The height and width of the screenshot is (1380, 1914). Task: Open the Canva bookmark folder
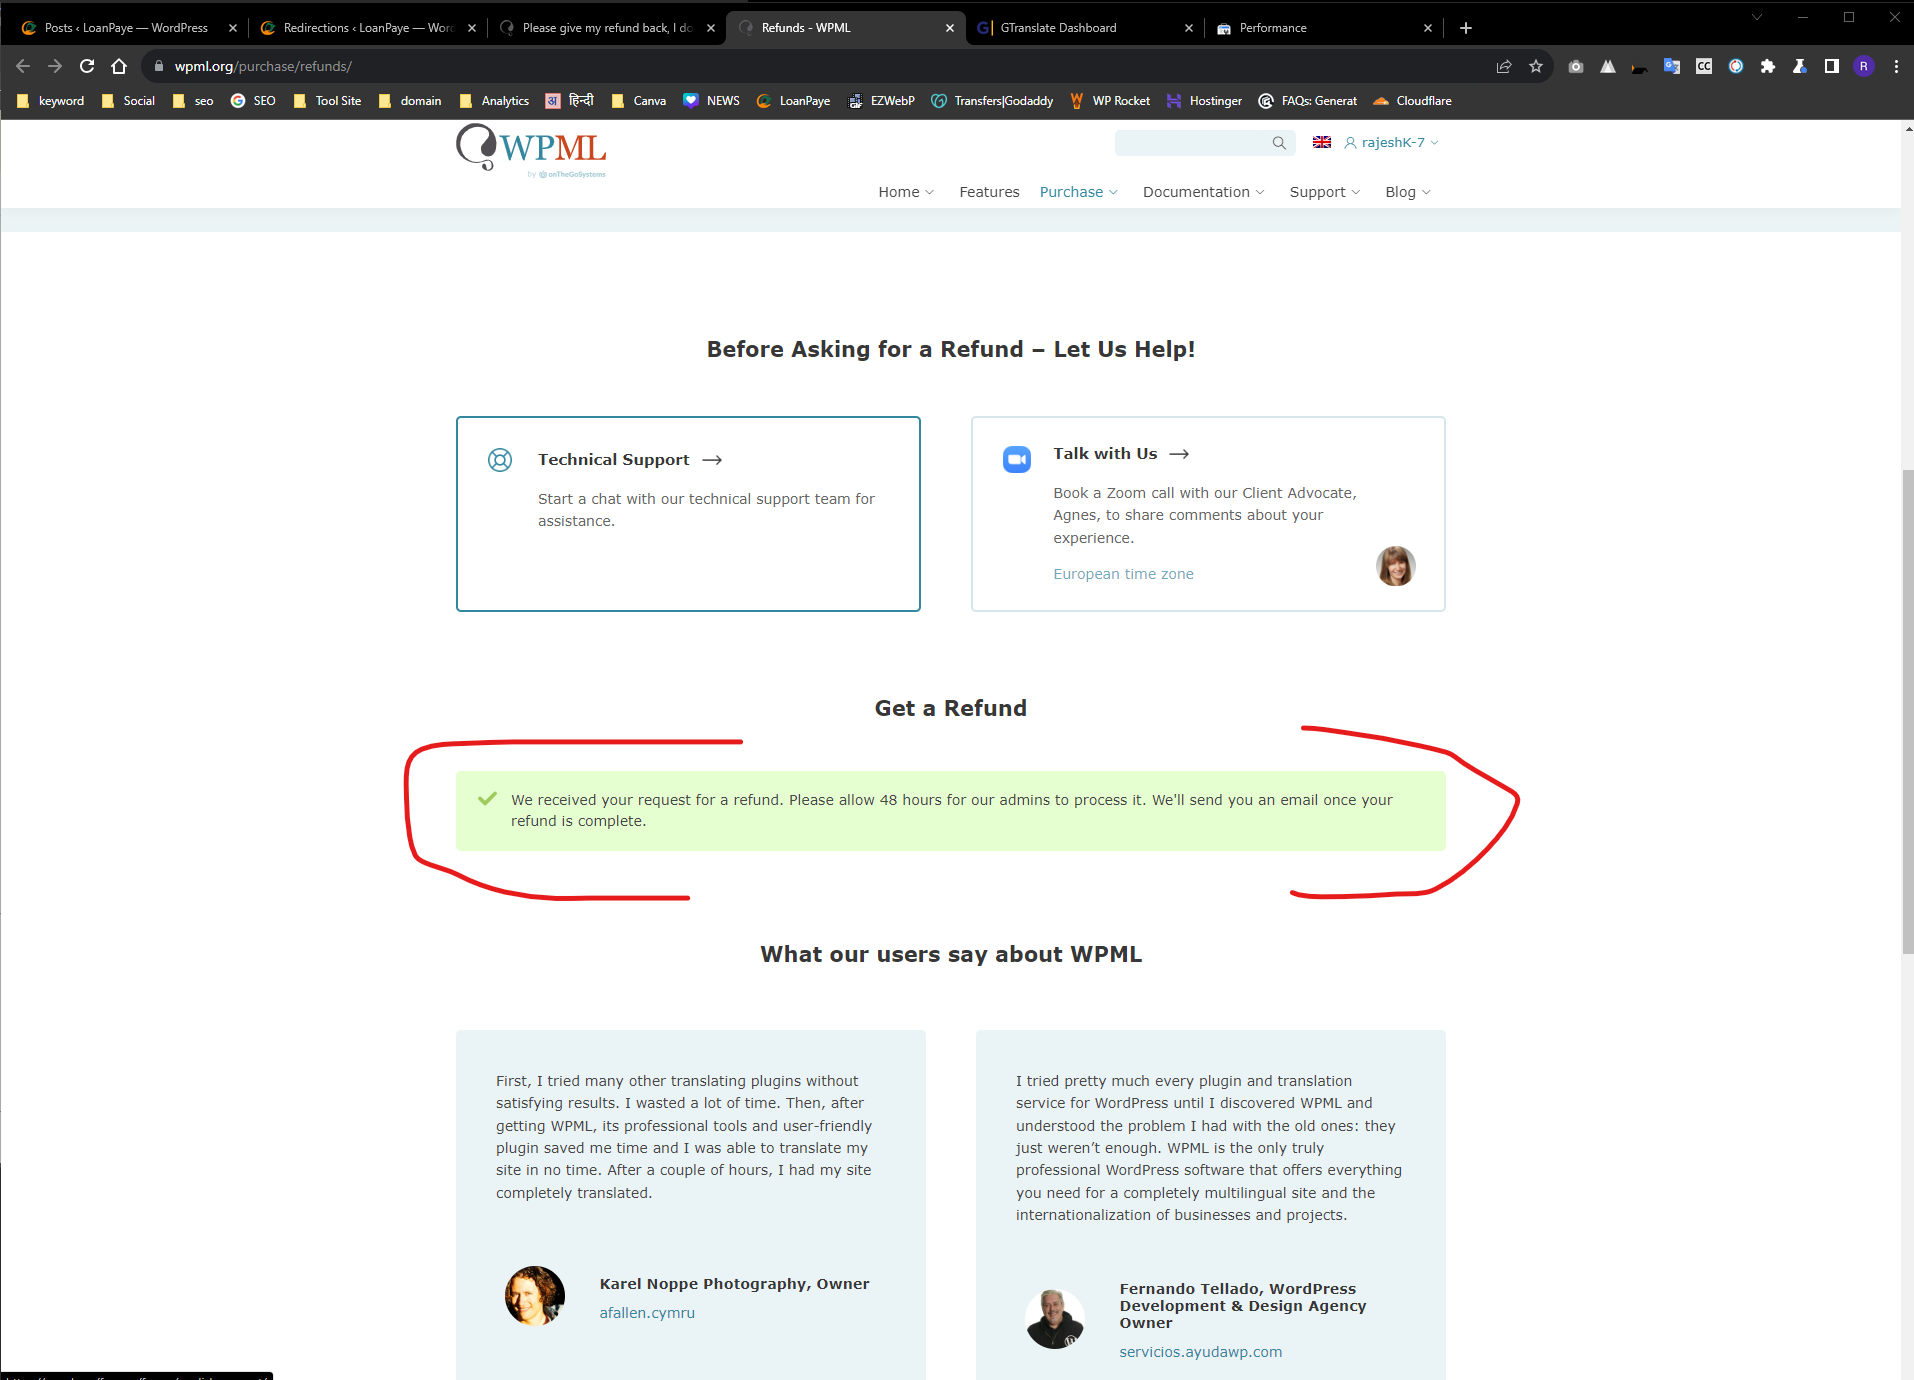[639, 101]
